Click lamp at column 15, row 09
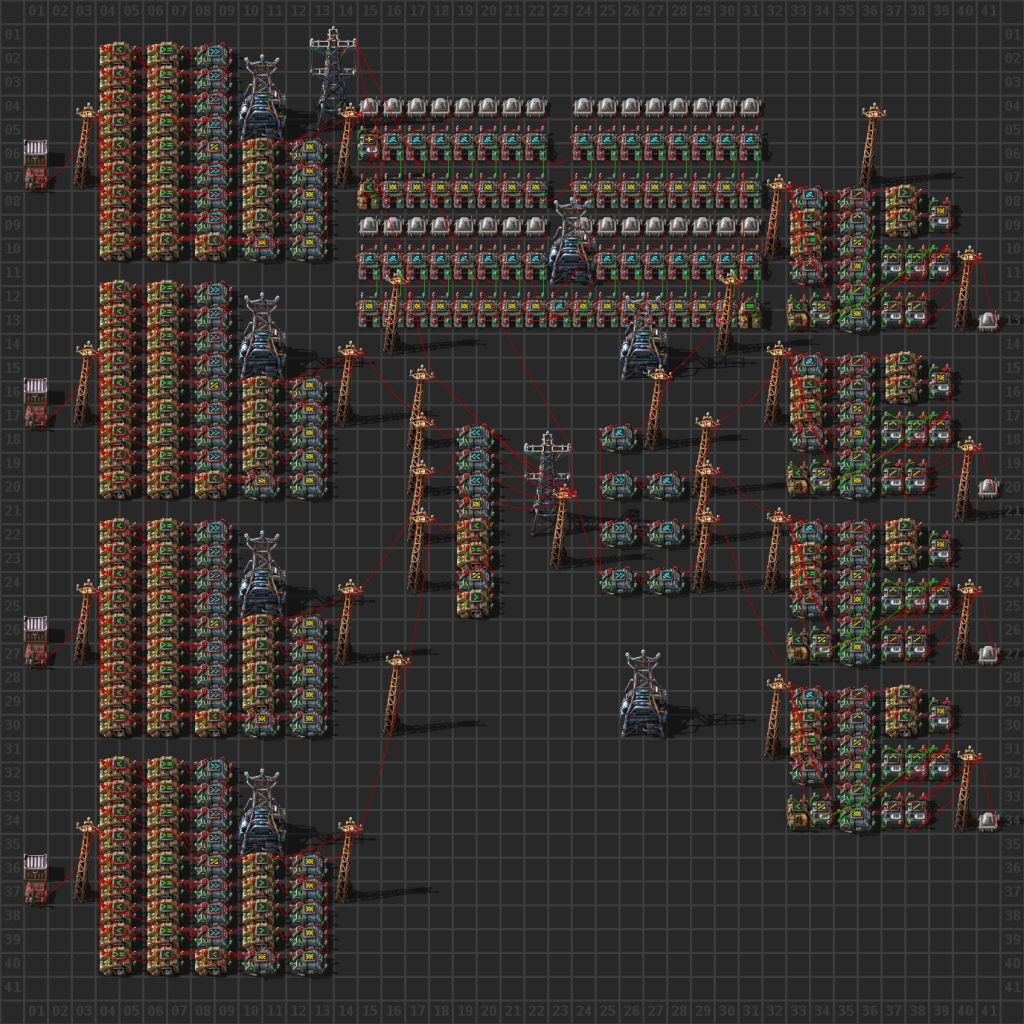This screenshot has width=1024, height=1024. point(370,226)
